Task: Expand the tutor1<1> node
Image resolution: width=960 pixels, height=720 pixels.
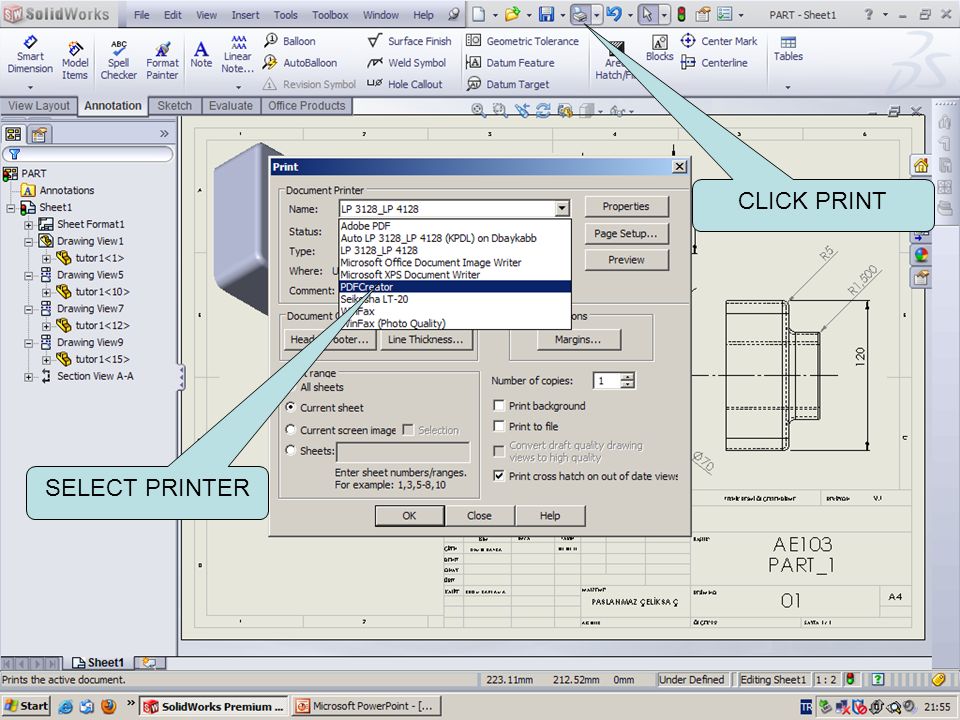Action: point(46,258)
